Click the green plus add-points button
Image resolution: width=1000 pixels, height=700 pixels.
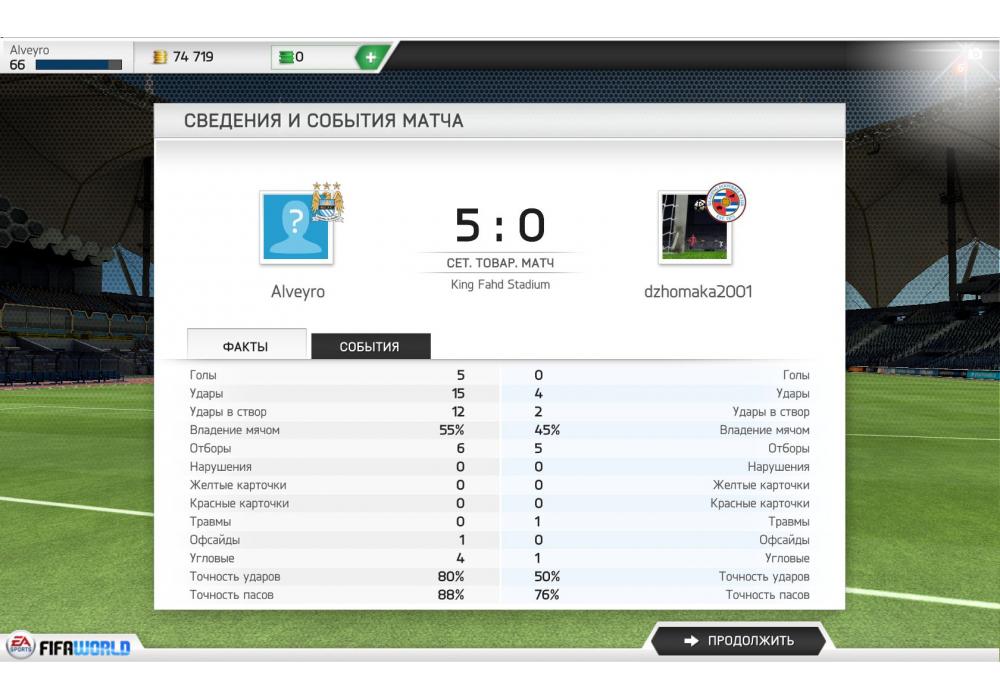(370, 57)
